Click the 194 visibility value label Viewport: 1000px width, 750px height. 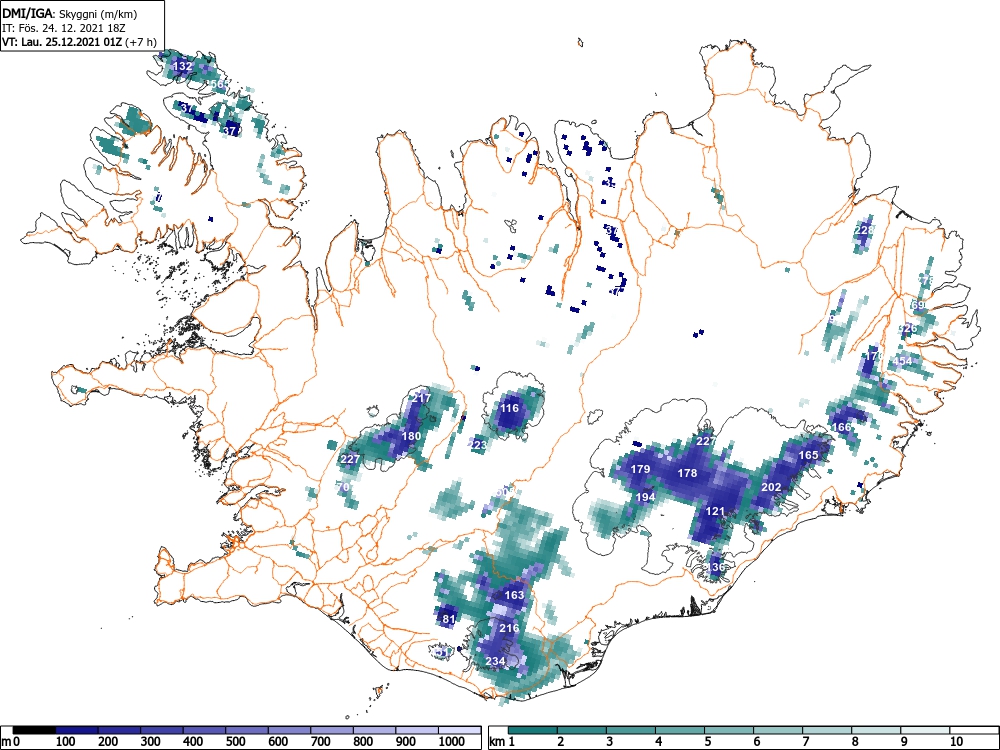pyautogui.click(x=645, y=497)
